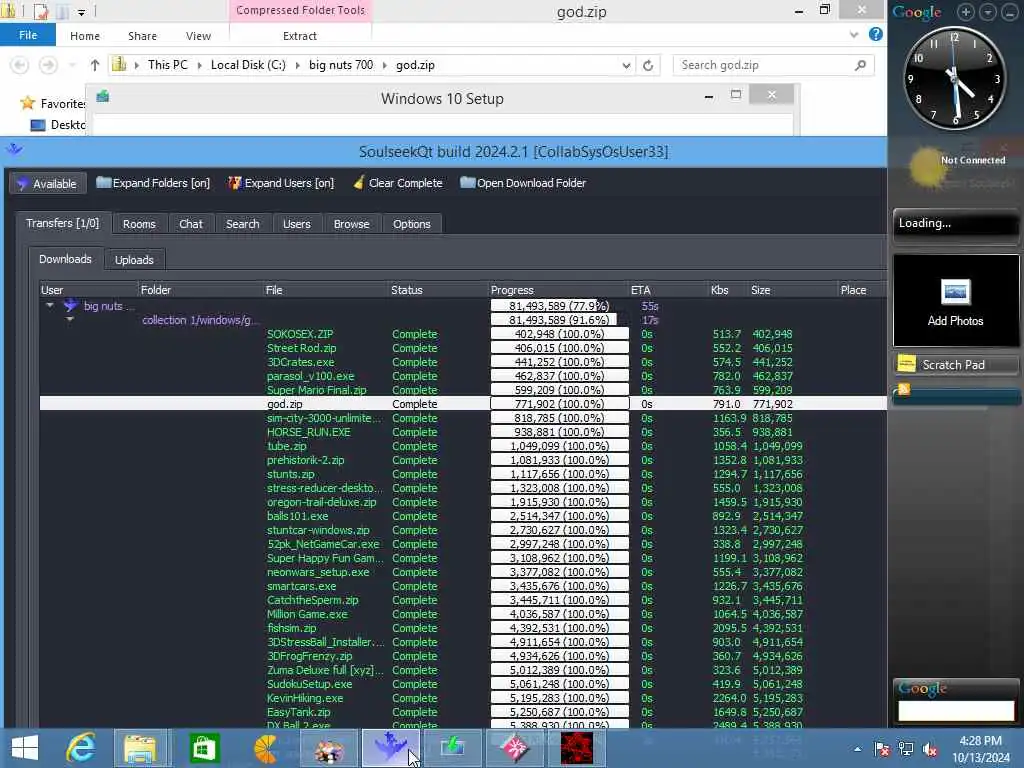Select the god.zip download row
Viewport: 1024px width, 768px height.
[463, 404]
